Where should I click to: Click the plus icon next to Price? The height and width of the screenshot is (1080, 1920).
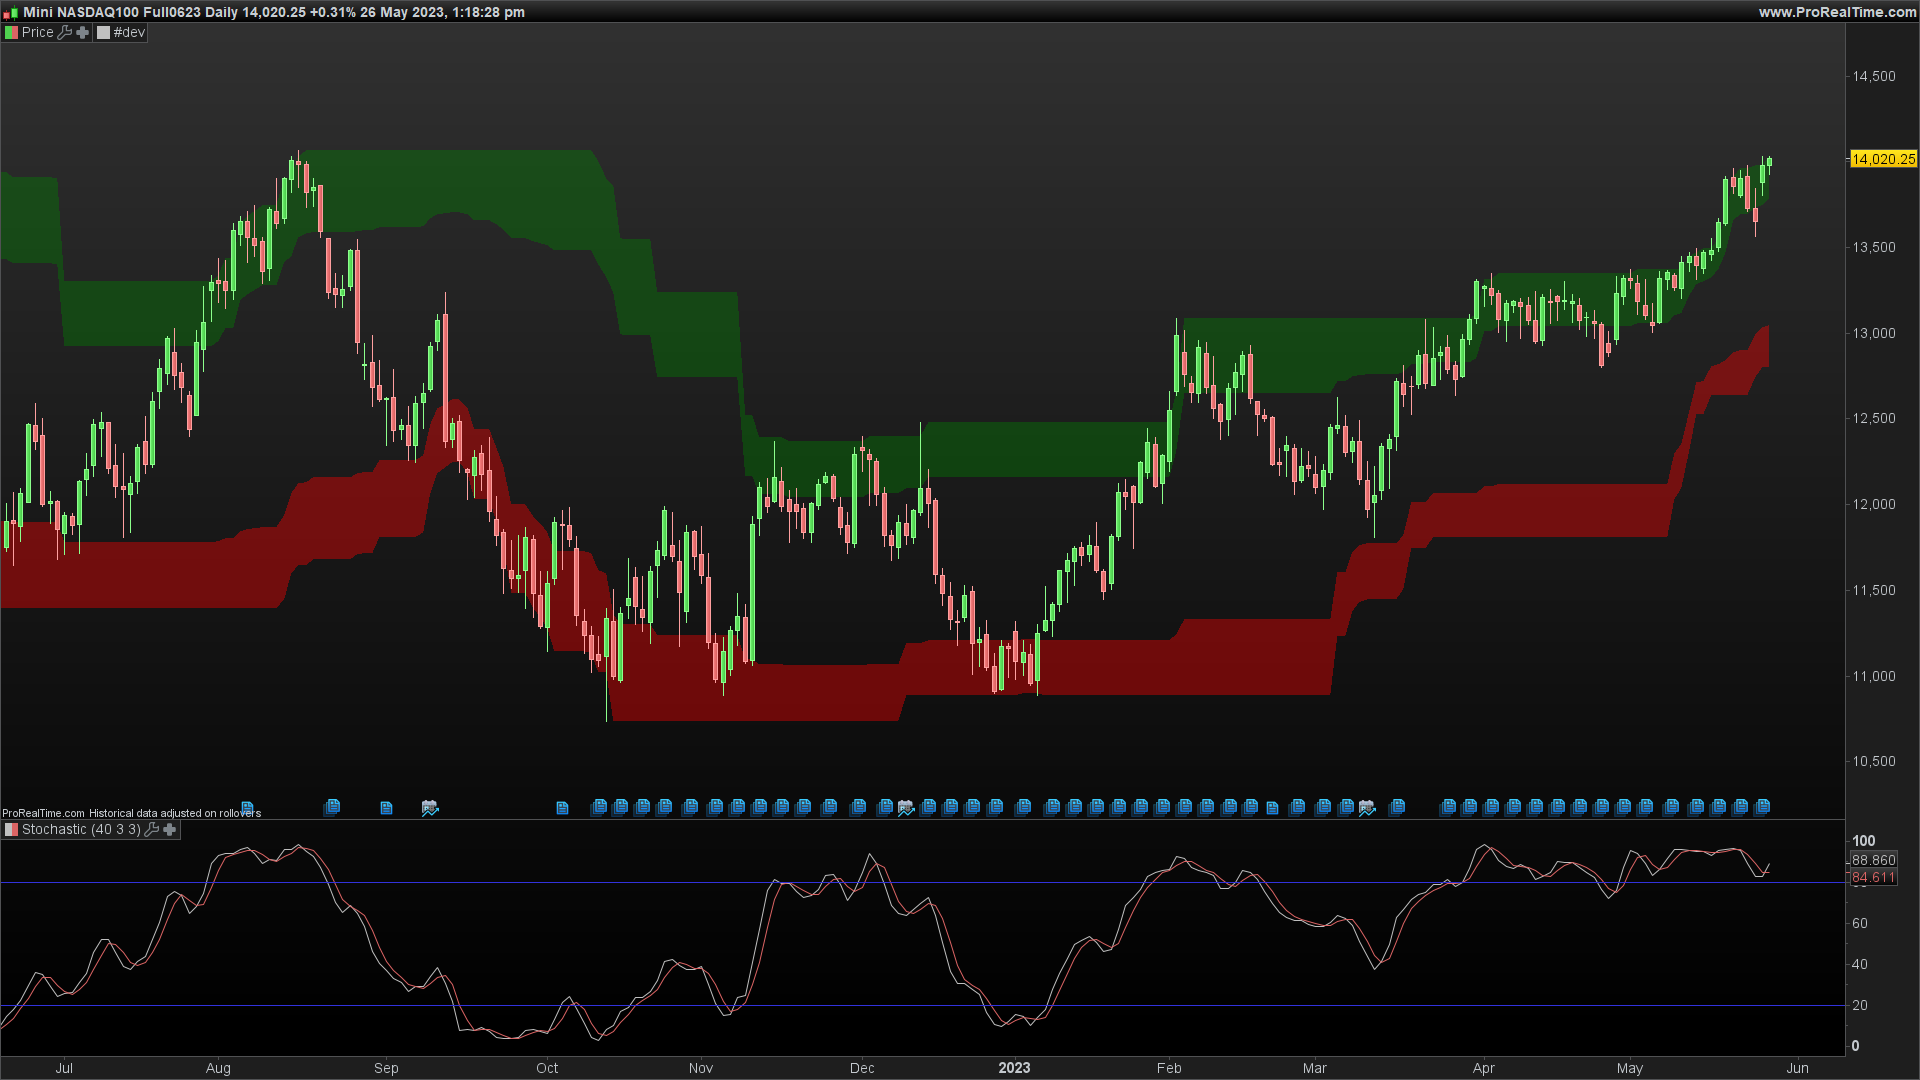(x=83, y=32)
